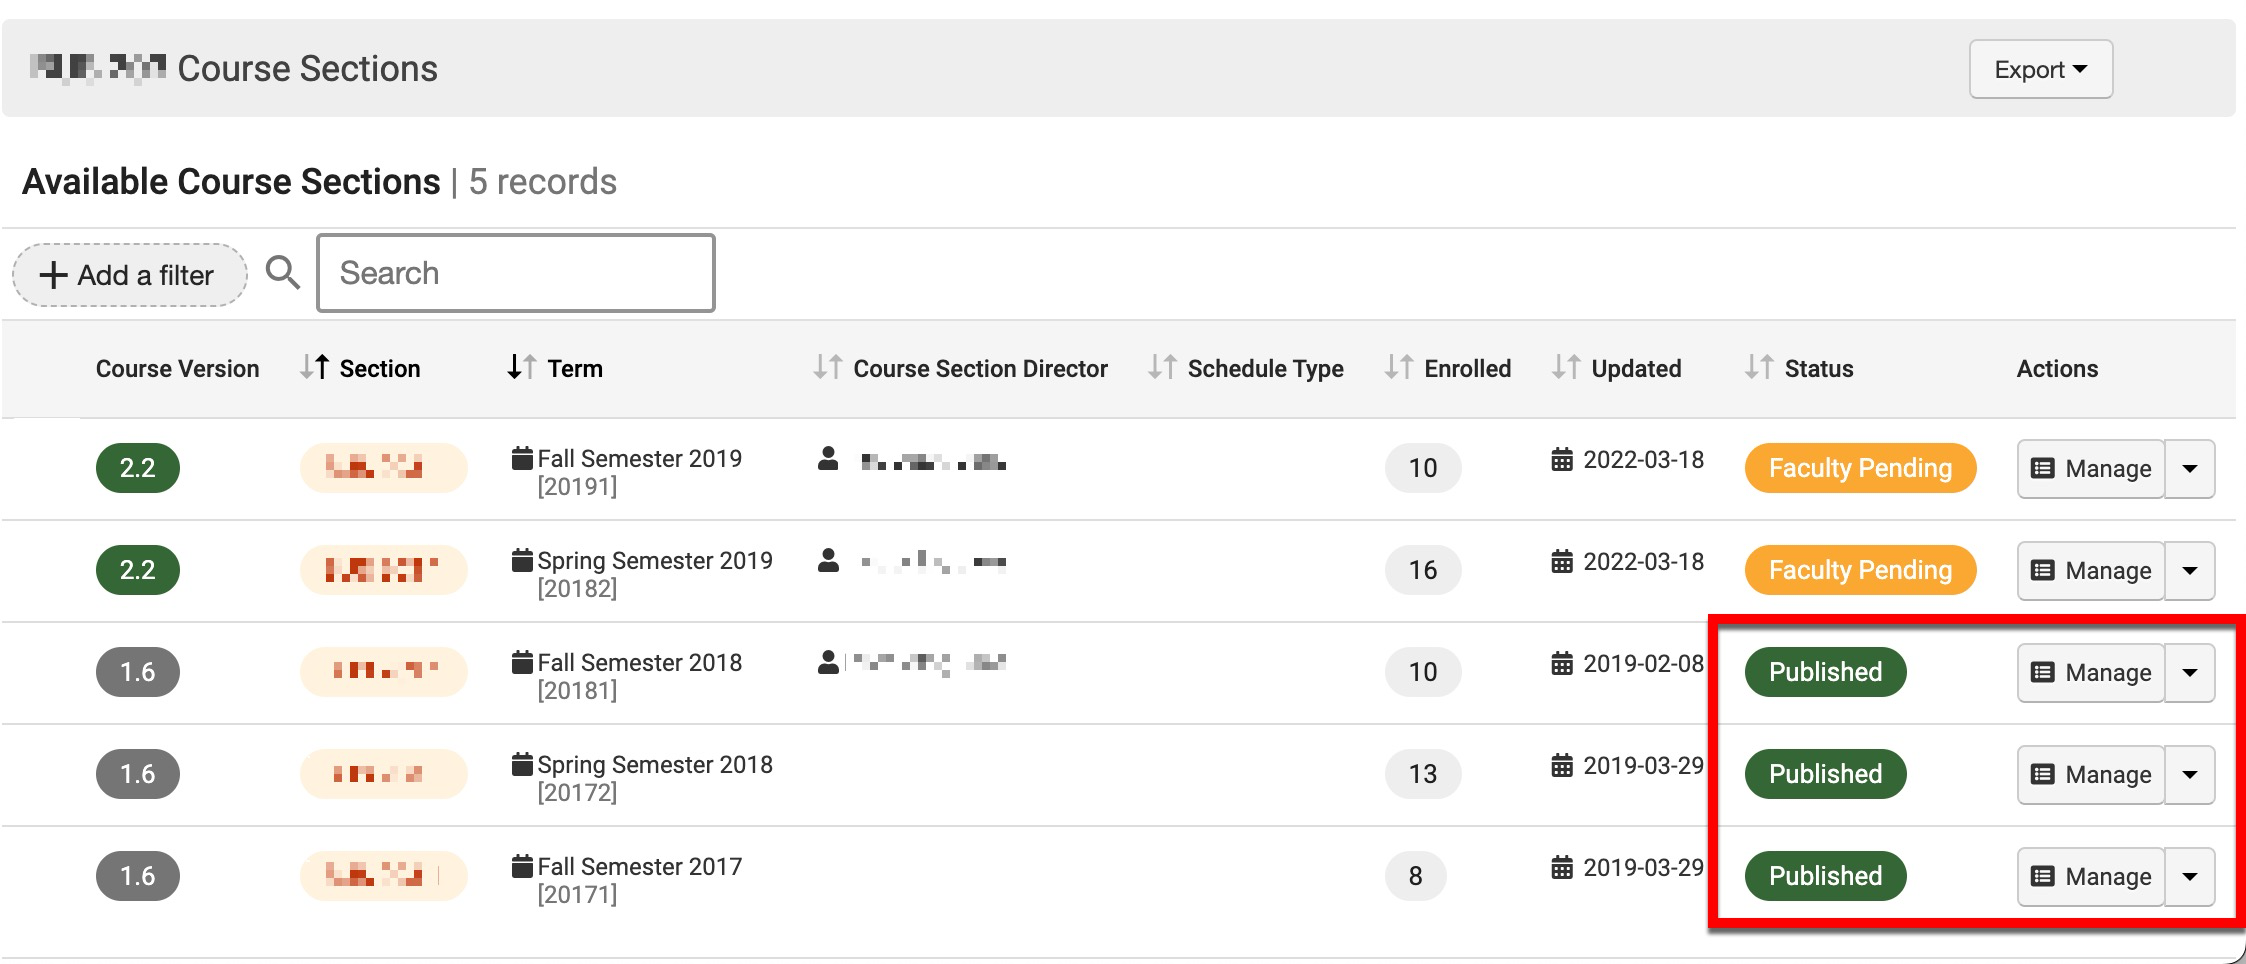Screen dimensions: 2246x964
Task: Sort by Term column arrows icon
Action: [x=521, y=368]
